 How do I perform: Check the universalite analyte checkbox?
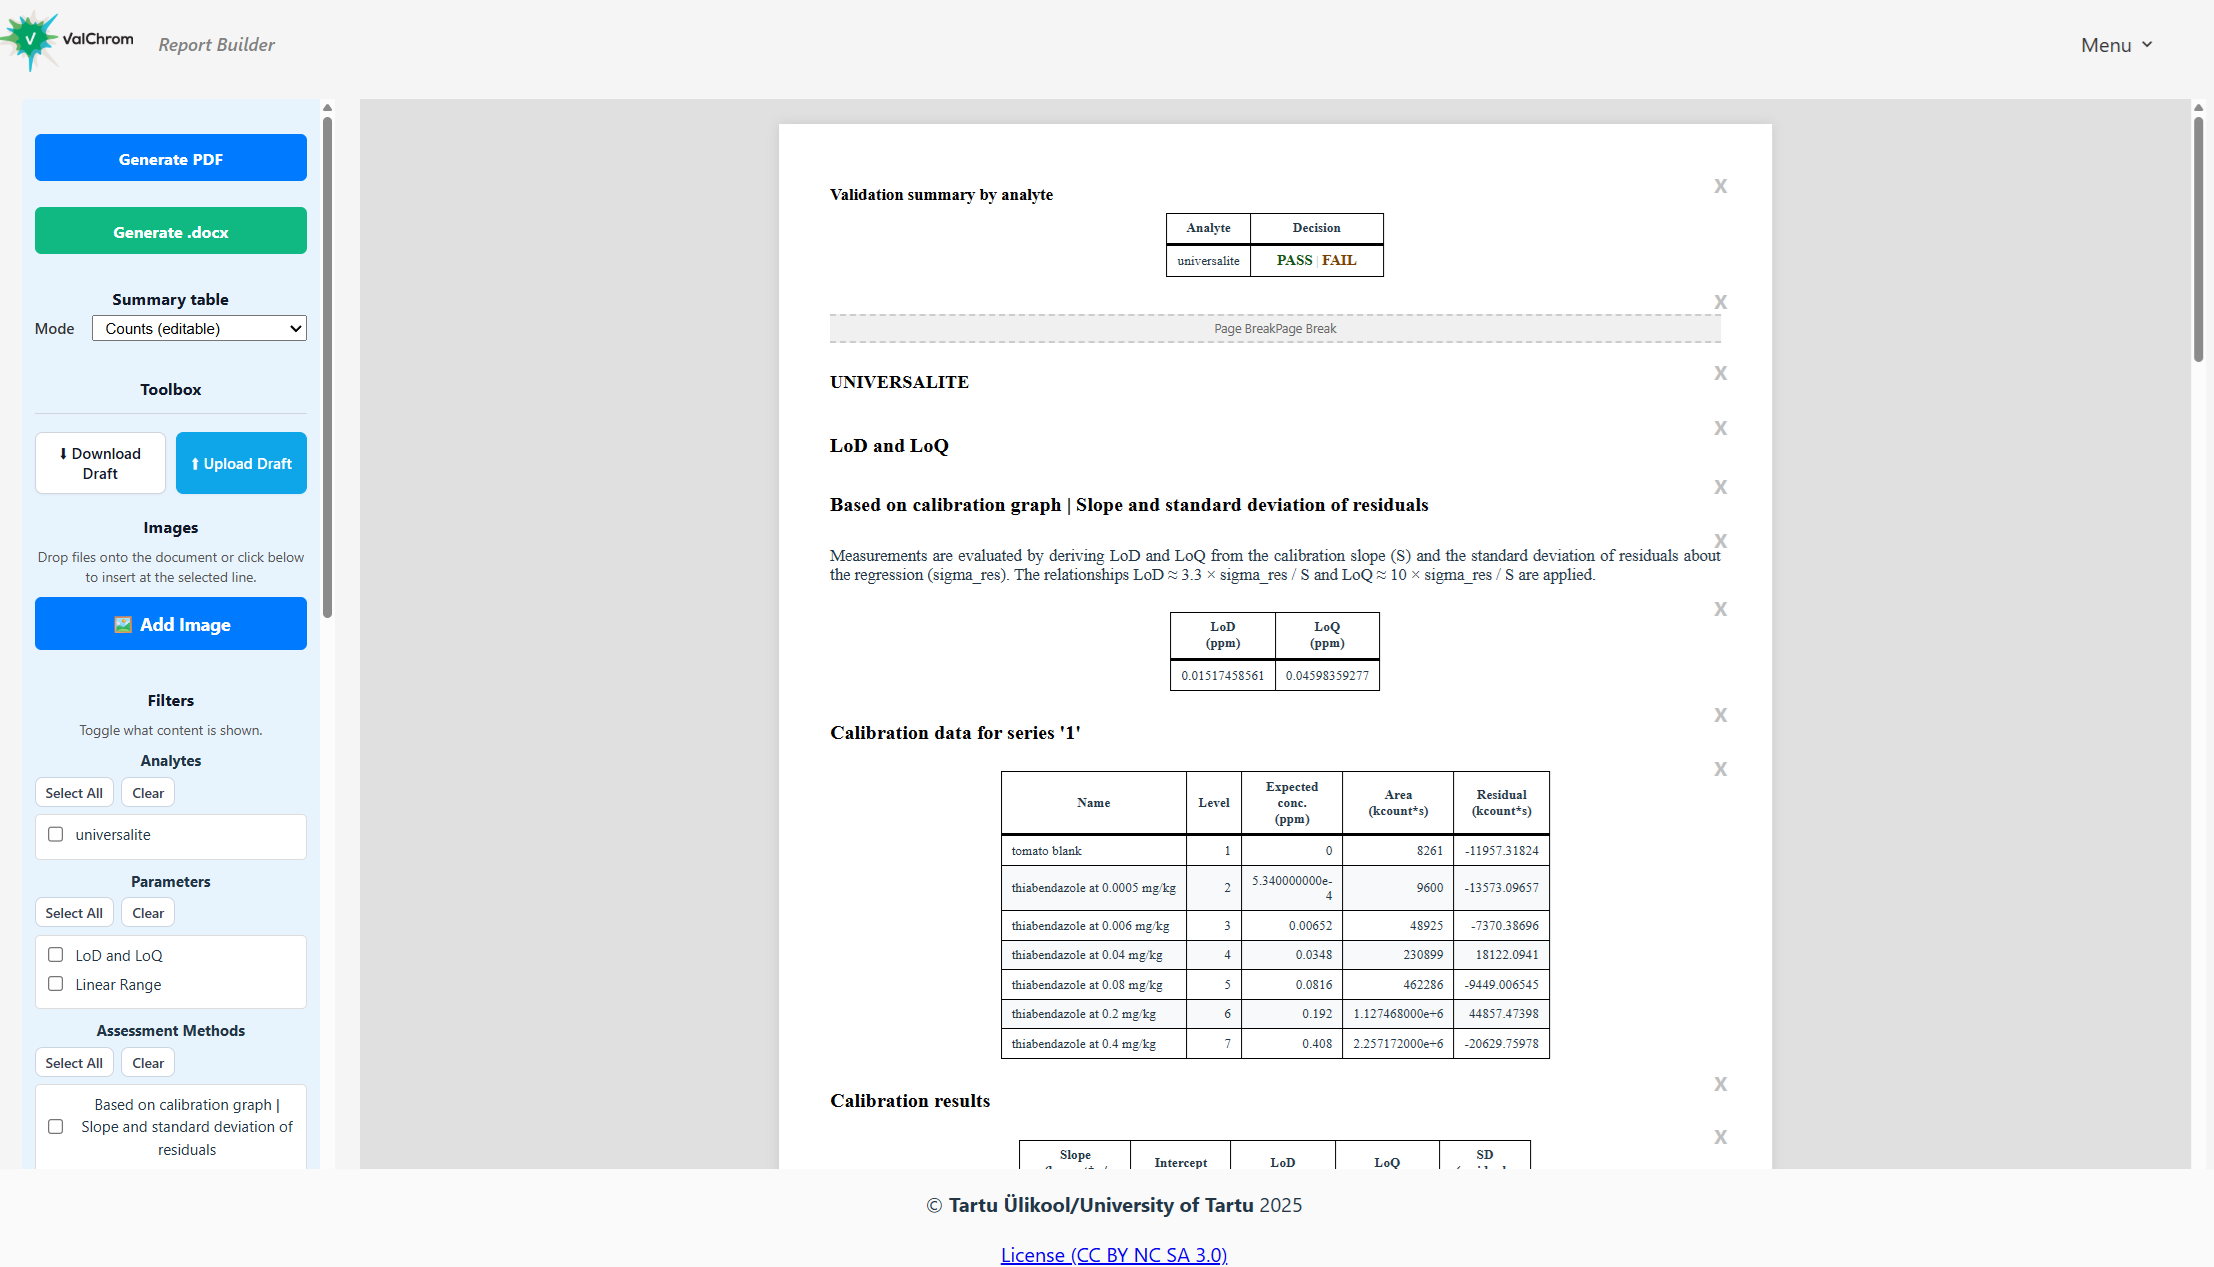click(x=55, y=834)
